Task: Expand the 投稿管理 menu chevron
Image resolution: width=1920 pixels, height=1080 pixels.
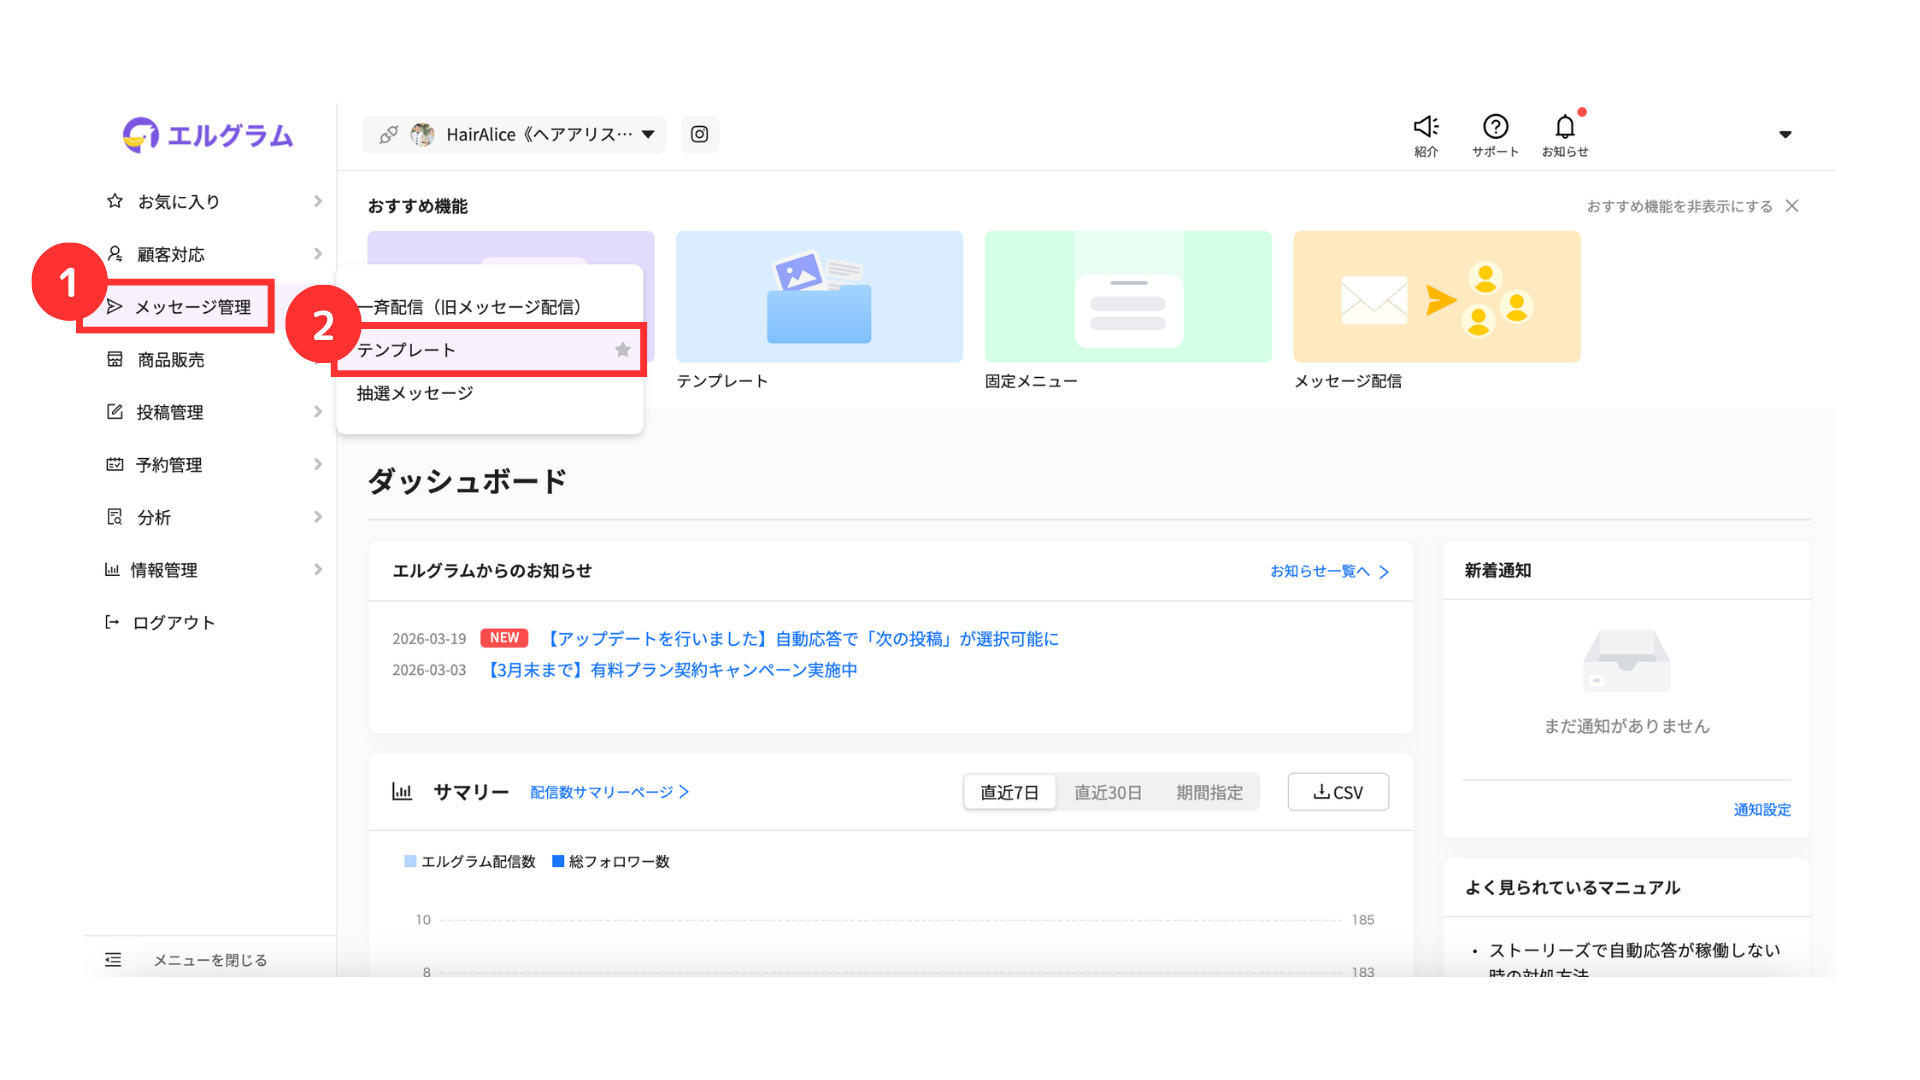Action: (318, 412)
